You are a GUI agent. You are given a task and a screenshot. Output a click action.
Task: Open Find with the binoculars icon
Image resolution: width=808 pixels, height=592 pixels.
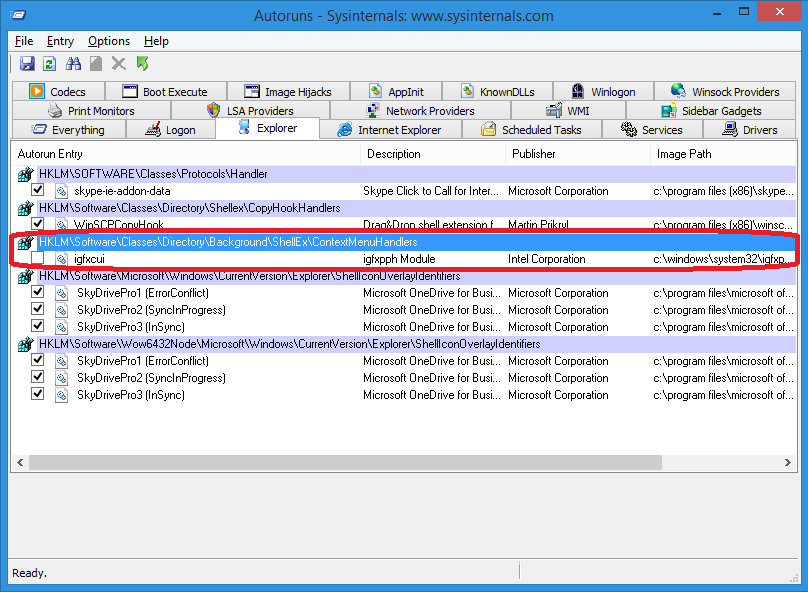click(73, 63)
